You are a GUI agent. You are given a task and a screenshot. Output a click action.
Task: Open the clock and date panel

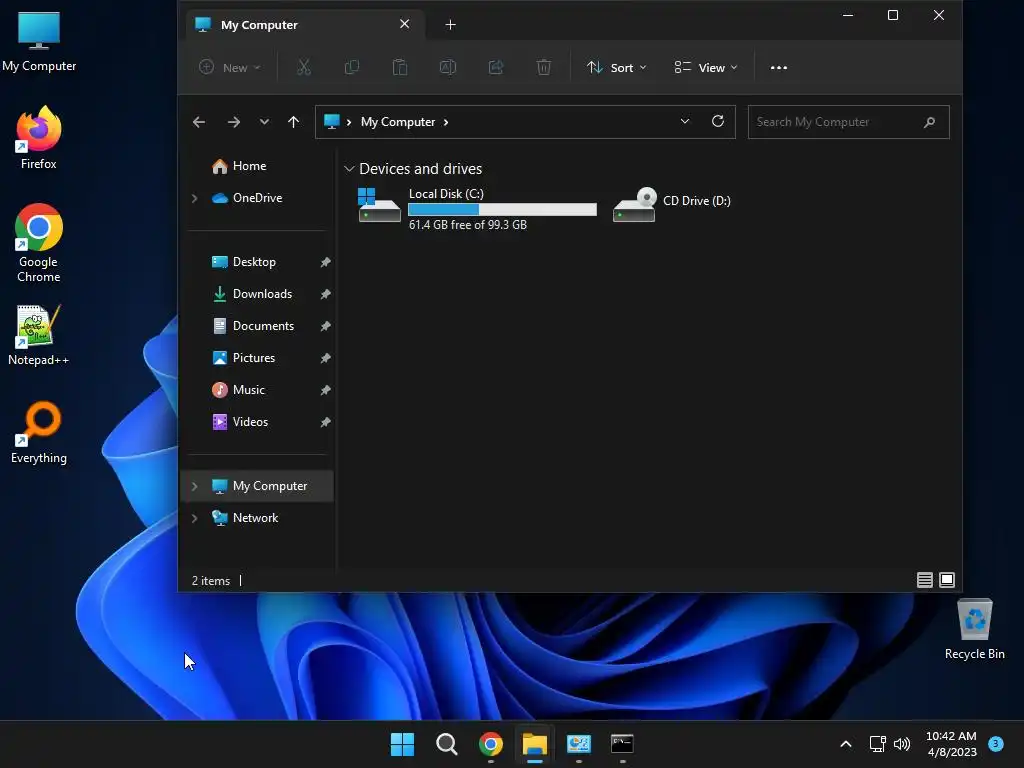(951, 744)
